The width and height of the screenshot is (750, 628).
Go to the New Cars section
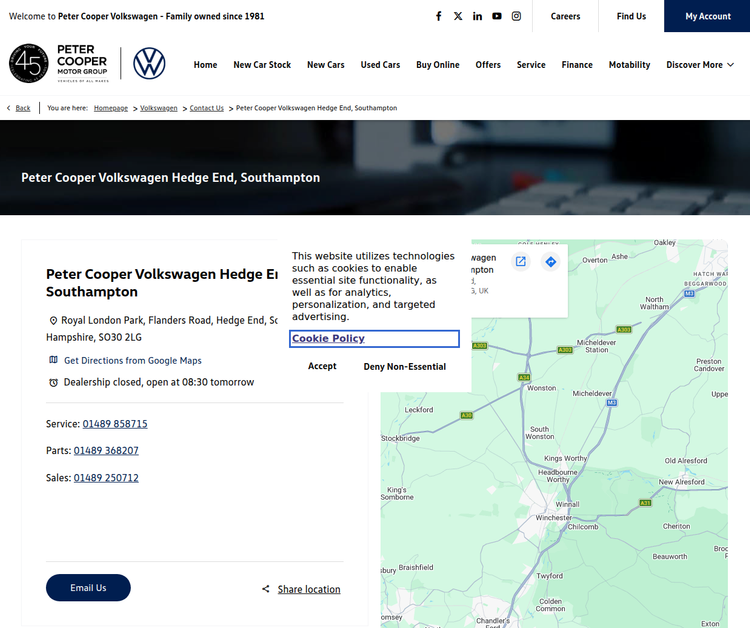click(326, 65)
